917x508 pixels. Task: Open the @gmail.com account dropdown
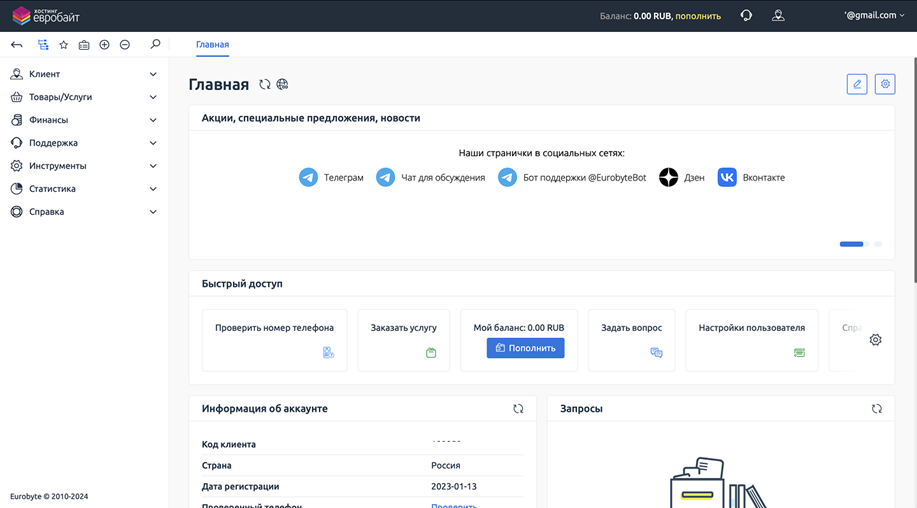click(x=874, y=15)
